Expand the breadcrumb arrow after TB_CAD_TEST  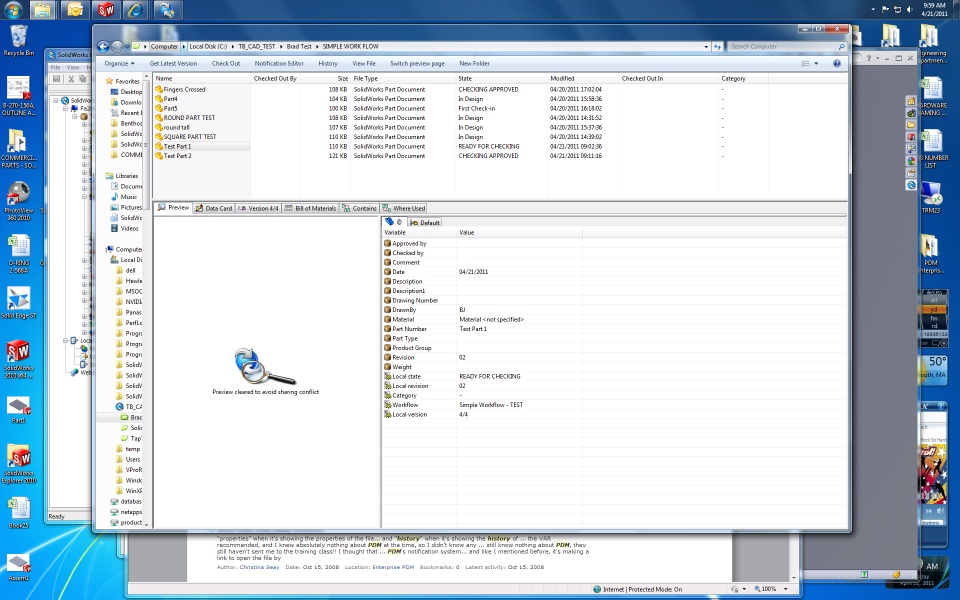[280, 47]
